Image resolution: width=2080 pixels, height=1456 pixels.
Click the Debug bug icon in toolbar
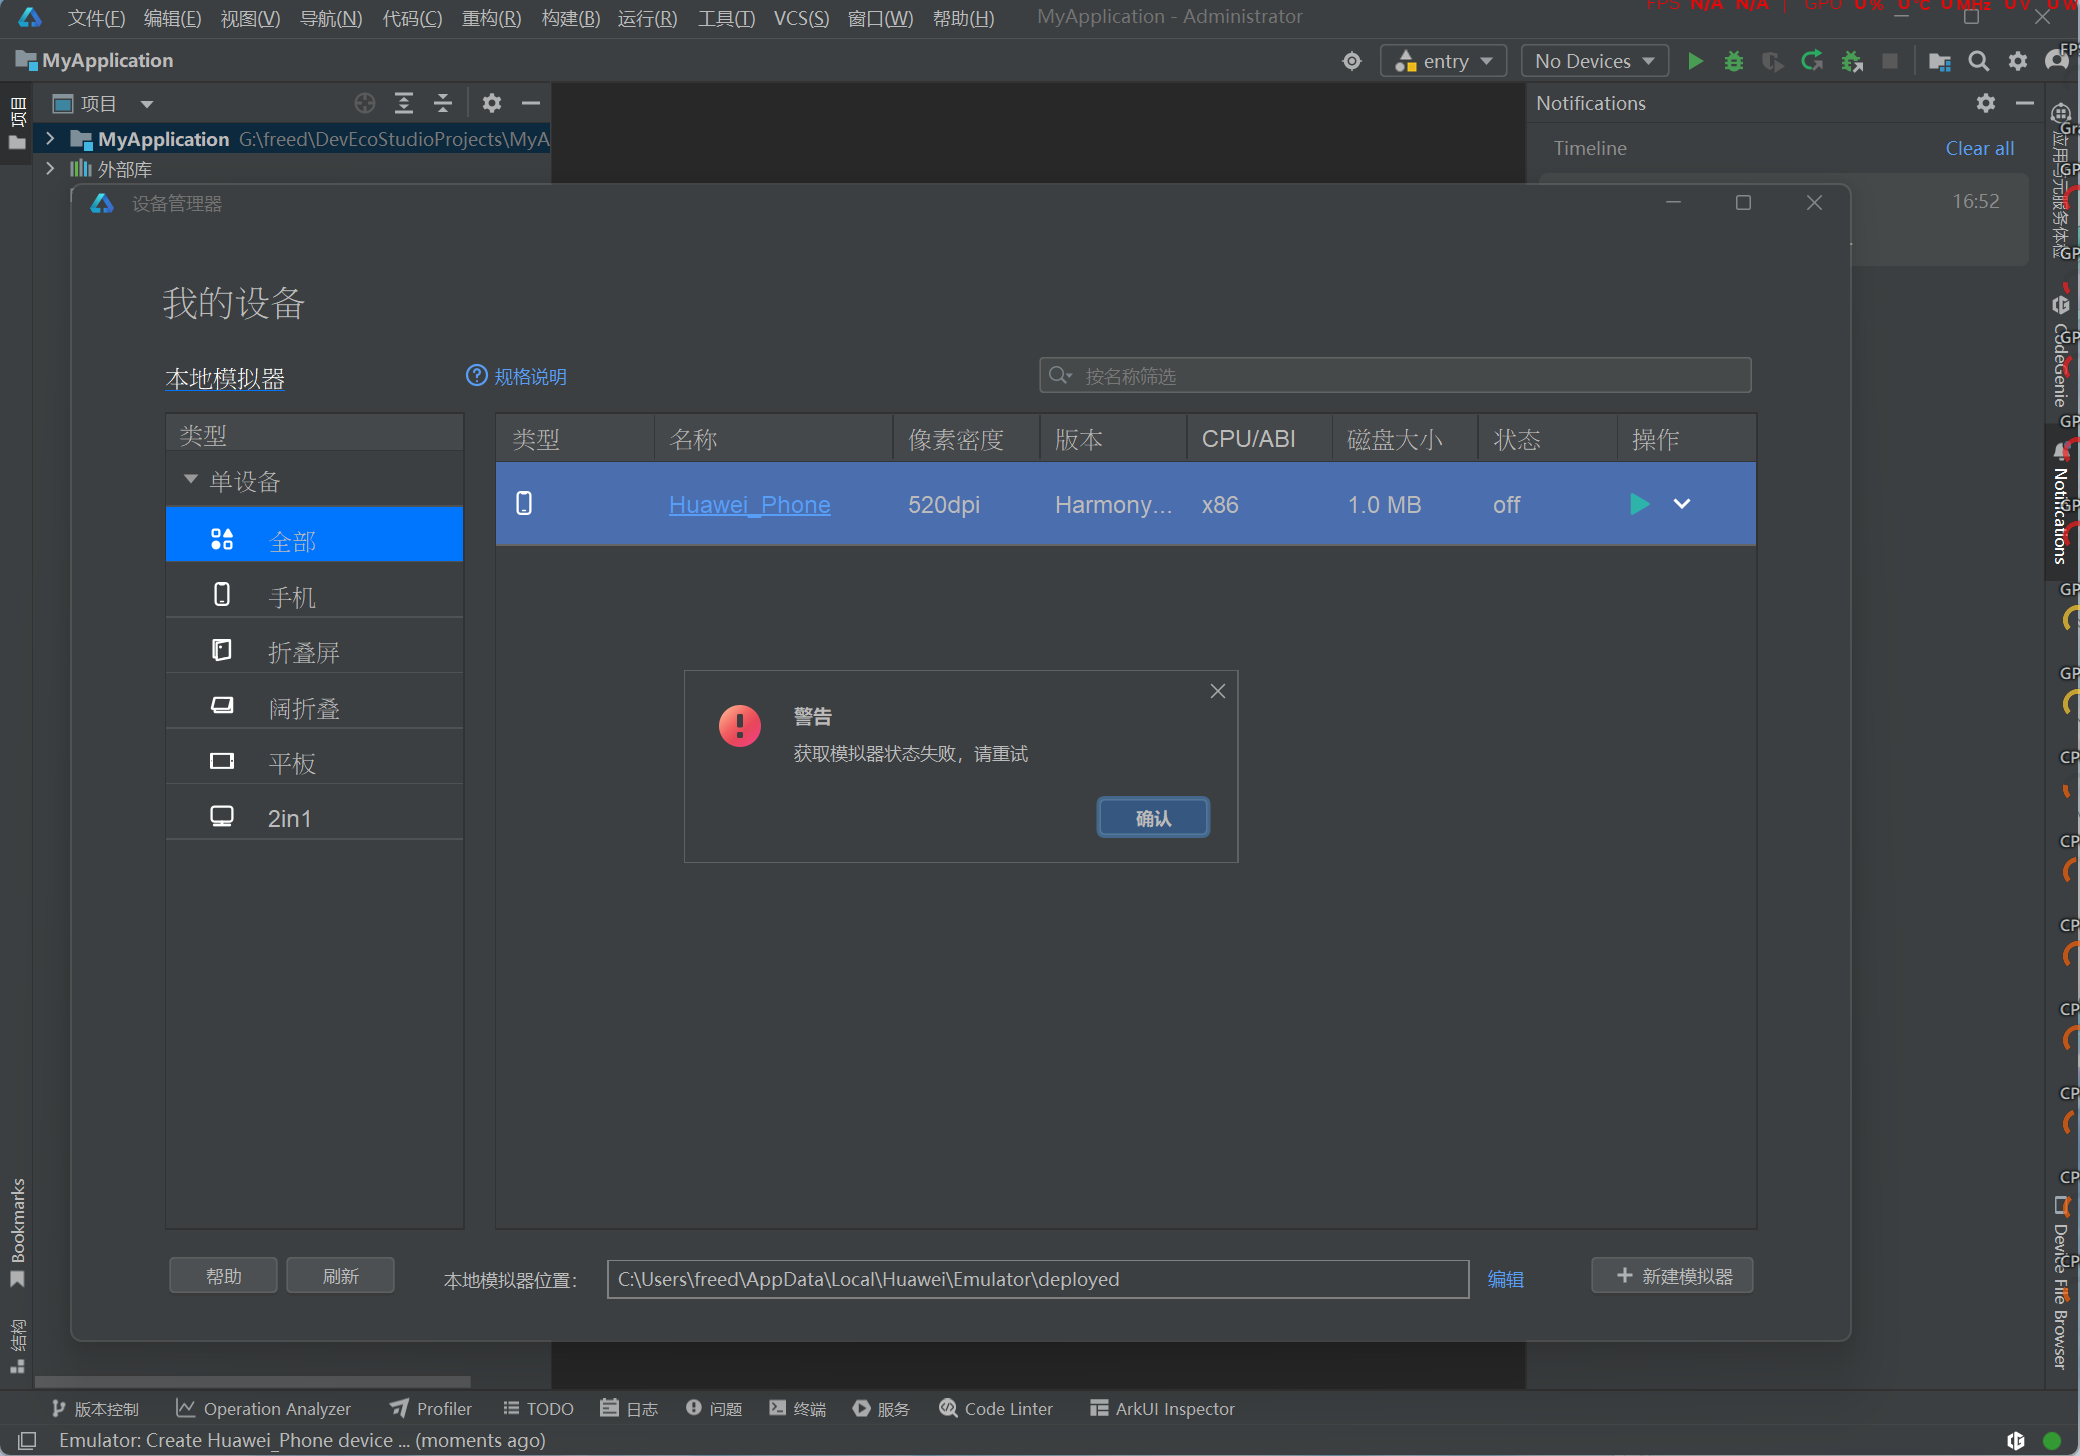coord(1734,61)
